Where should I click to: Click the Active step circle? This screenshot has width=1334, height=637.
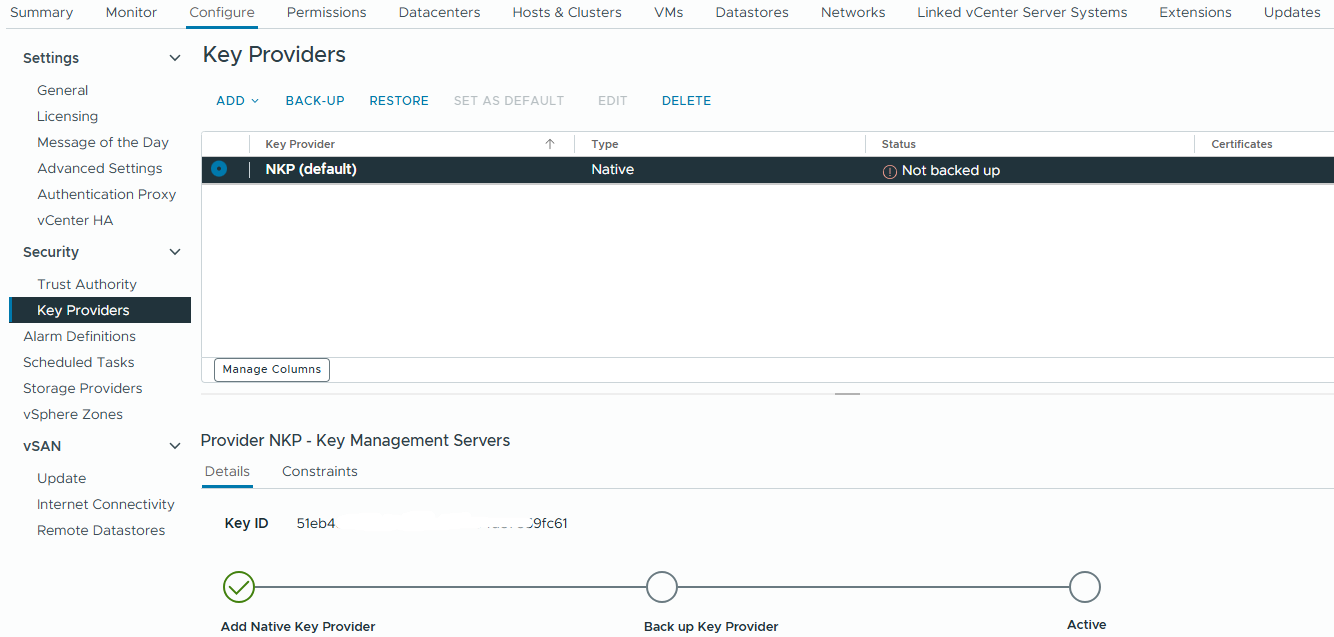point(1085,587)
